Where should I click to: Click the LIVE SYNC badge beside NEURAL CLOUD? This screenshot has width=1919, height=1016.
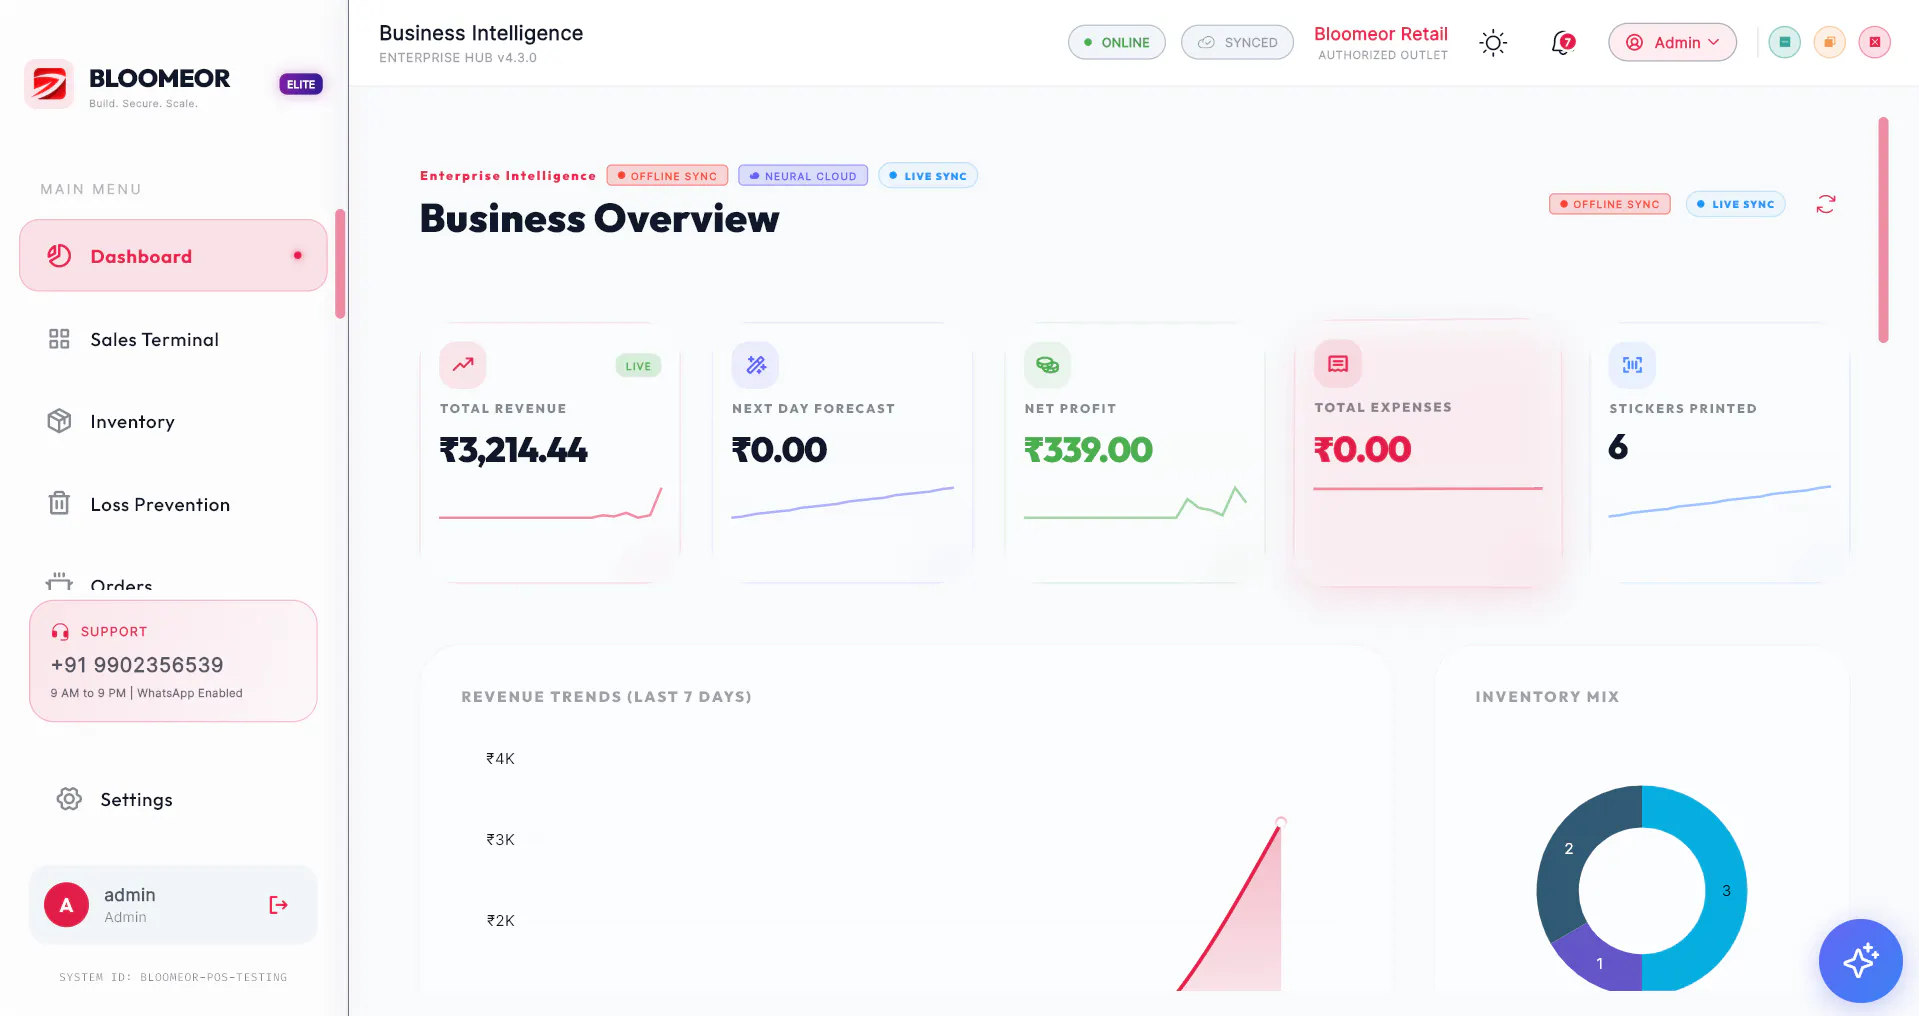[928, 176]
